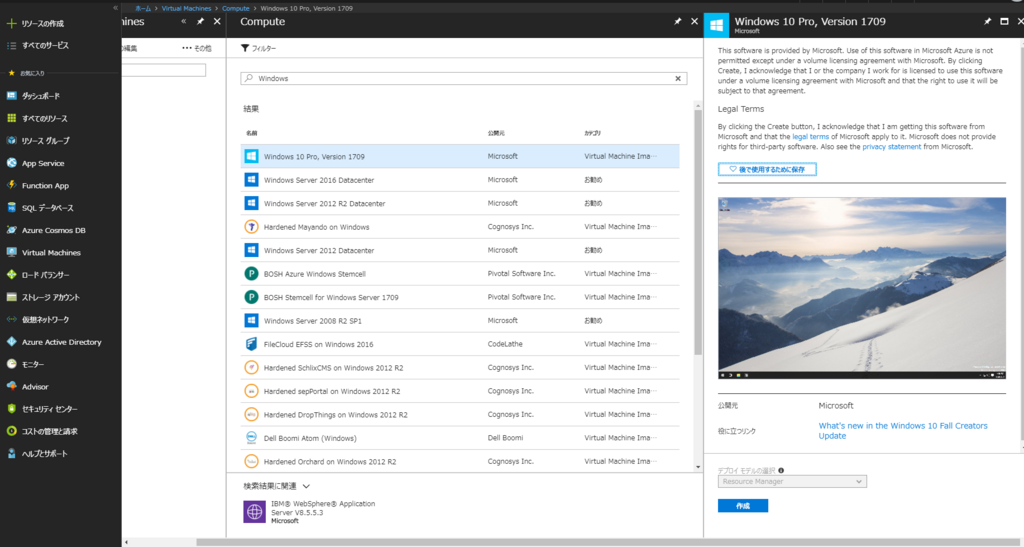Viewport: 1024px width, 547px height.
Task: Click the Windows 10 desktop preview image
Action: (861, 288)
